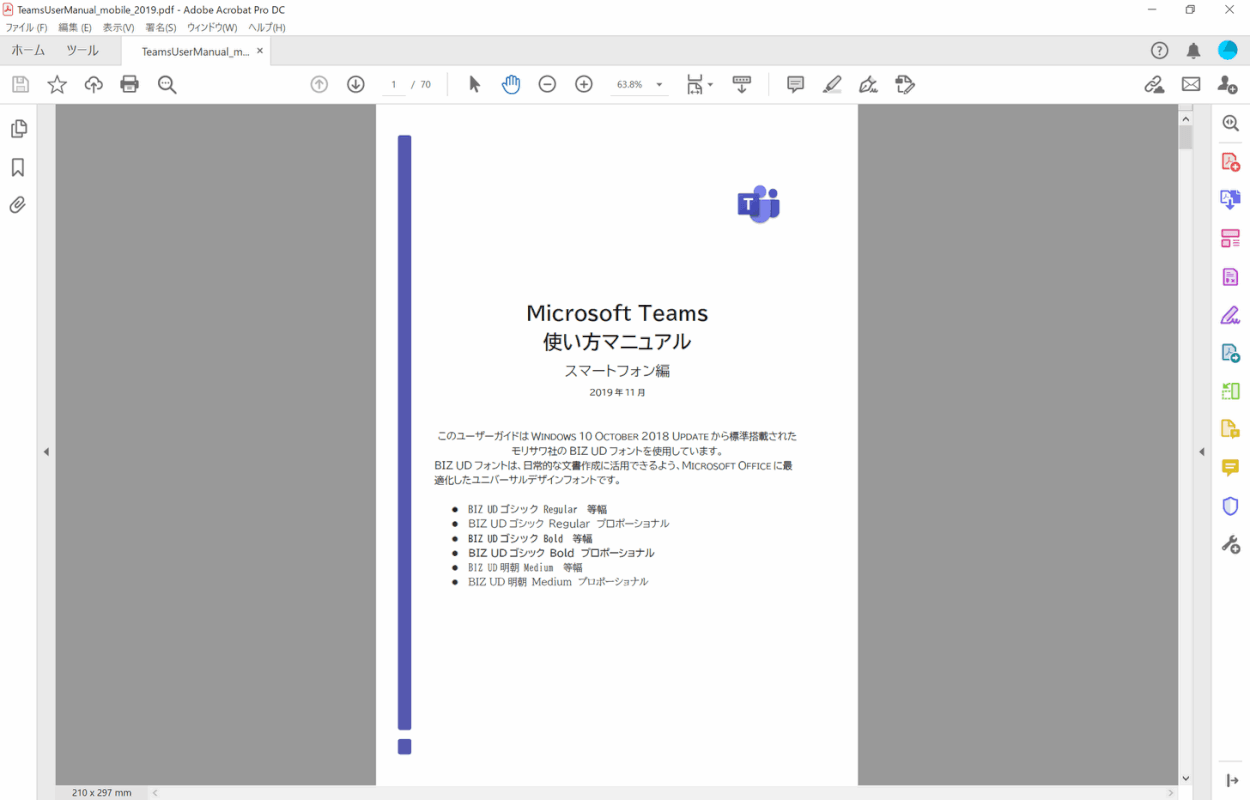The image size is (1250, 800).
Task: Open the page thumbnails panel
Action: tap(18, 129)
